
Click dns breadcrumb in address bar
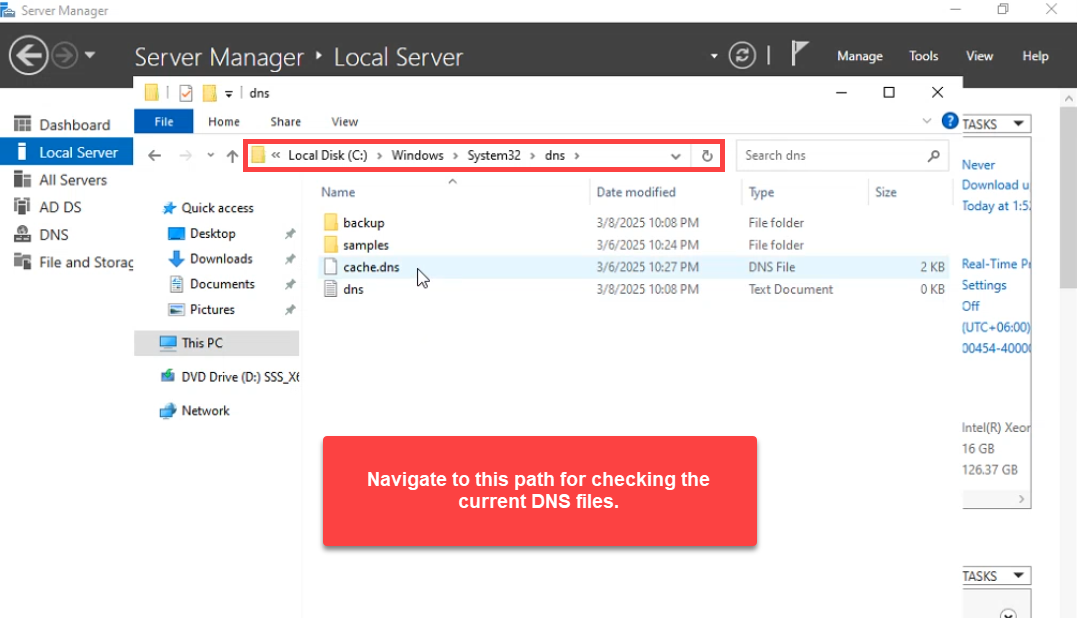[x=555, y=155]
